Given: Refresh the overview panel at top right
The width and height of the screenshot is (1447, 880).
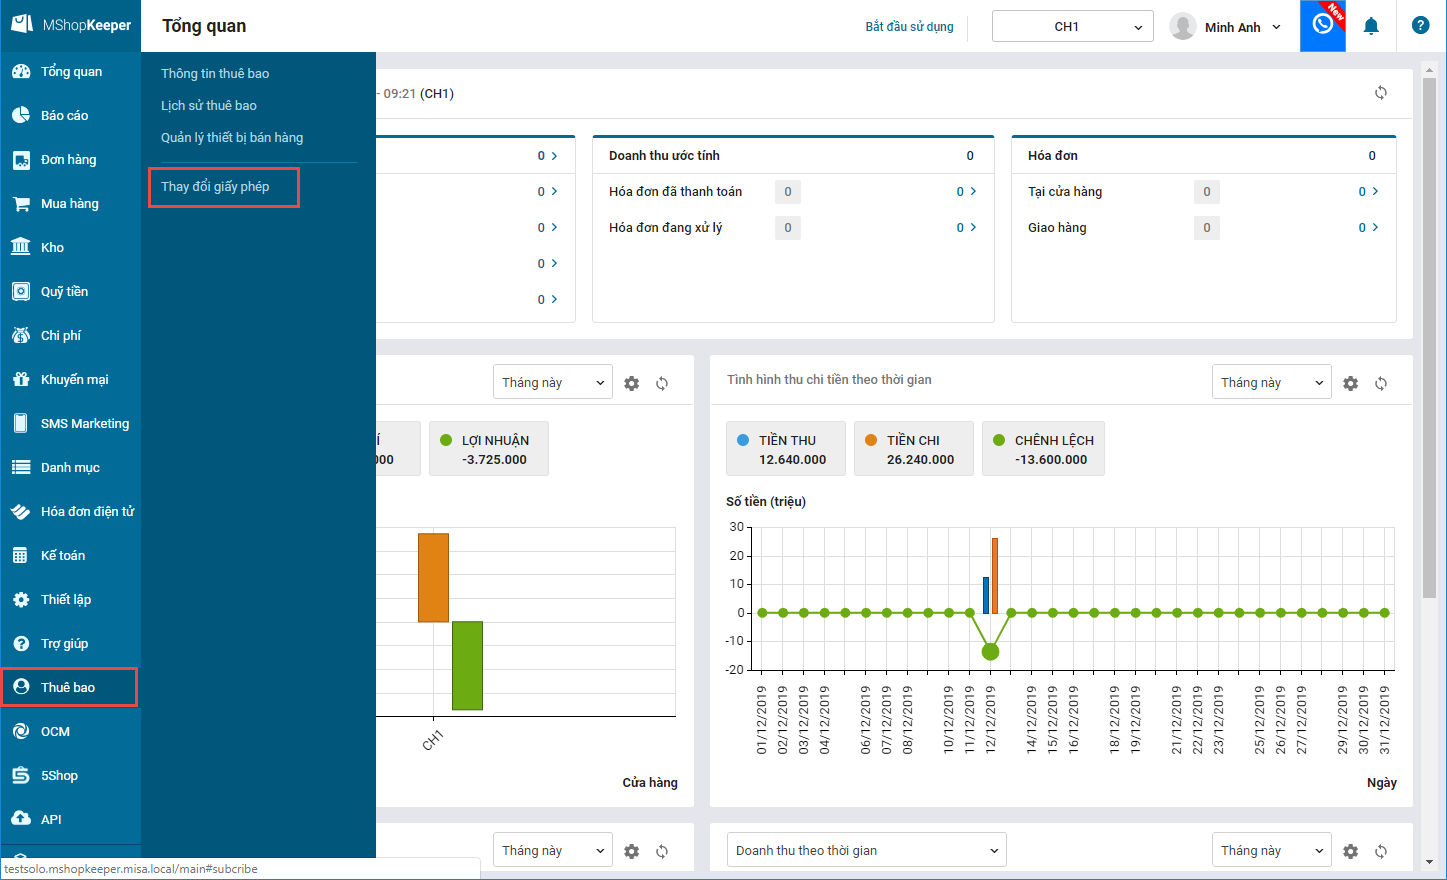Looking at the screenshot, I should (x=1380, y=93).
